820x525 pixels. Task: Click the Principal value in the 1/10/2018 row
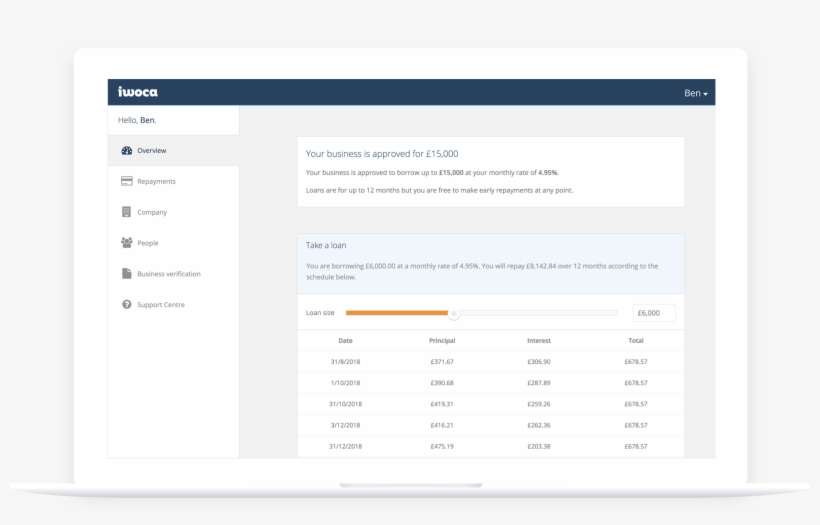coord(442,383)
